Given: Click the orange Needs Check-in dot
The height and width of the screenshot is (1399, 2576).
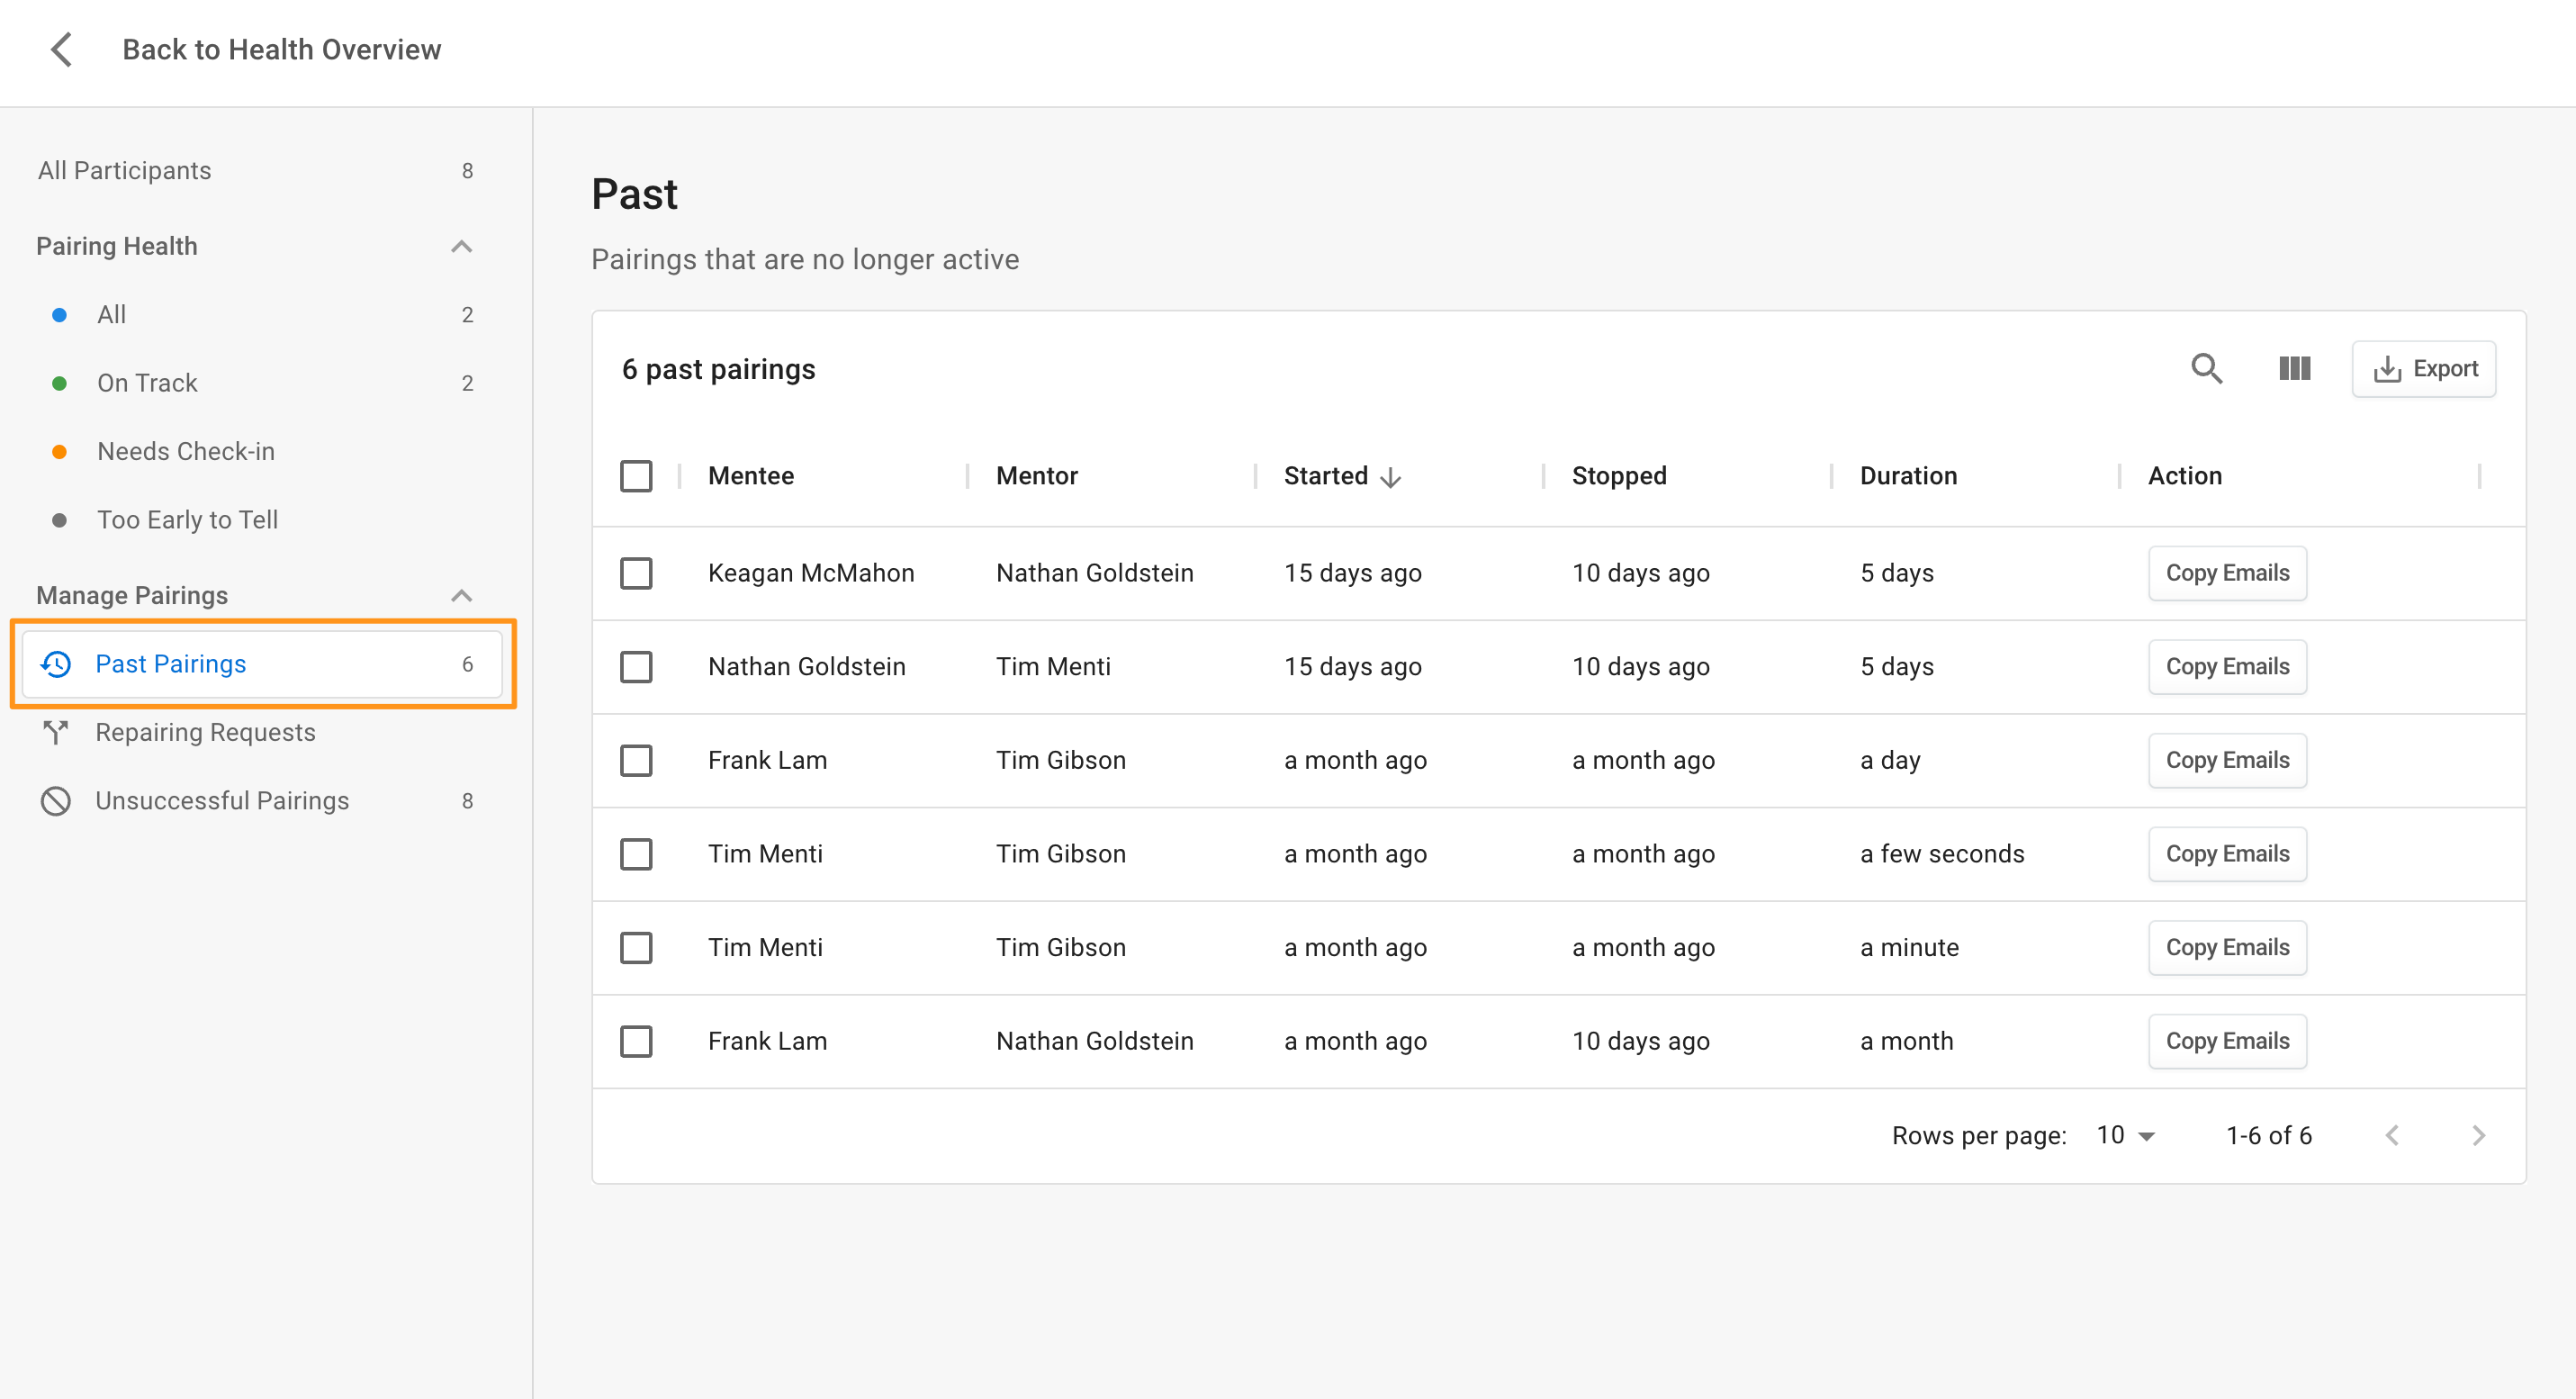Looking at the screenshot, I should [59, 452].
